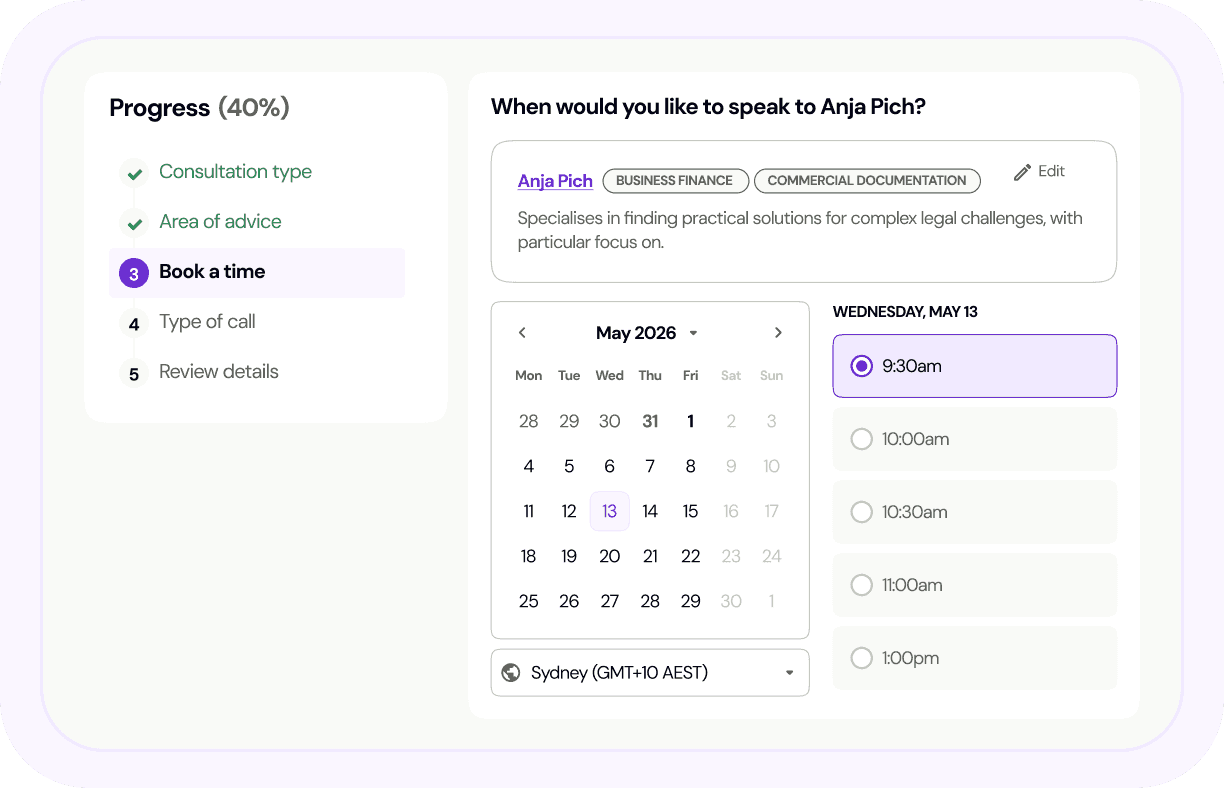This screenshot has width=1224, height=788.
Task: Click the Area of advice checkmark icon
Action: 133,223
